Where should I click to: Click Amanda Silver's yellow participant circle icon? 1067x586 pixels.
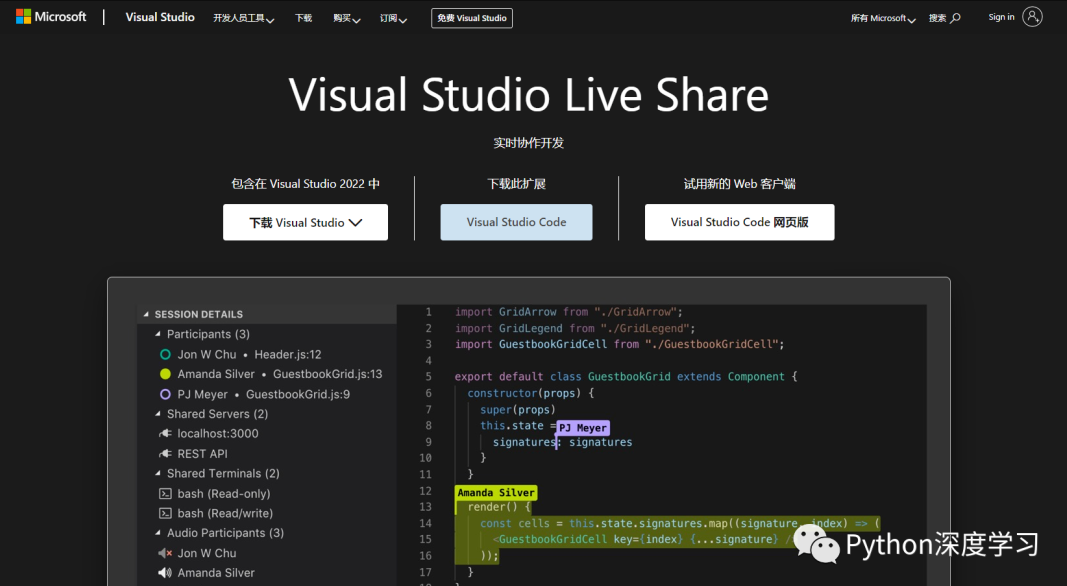click(165, 374)
